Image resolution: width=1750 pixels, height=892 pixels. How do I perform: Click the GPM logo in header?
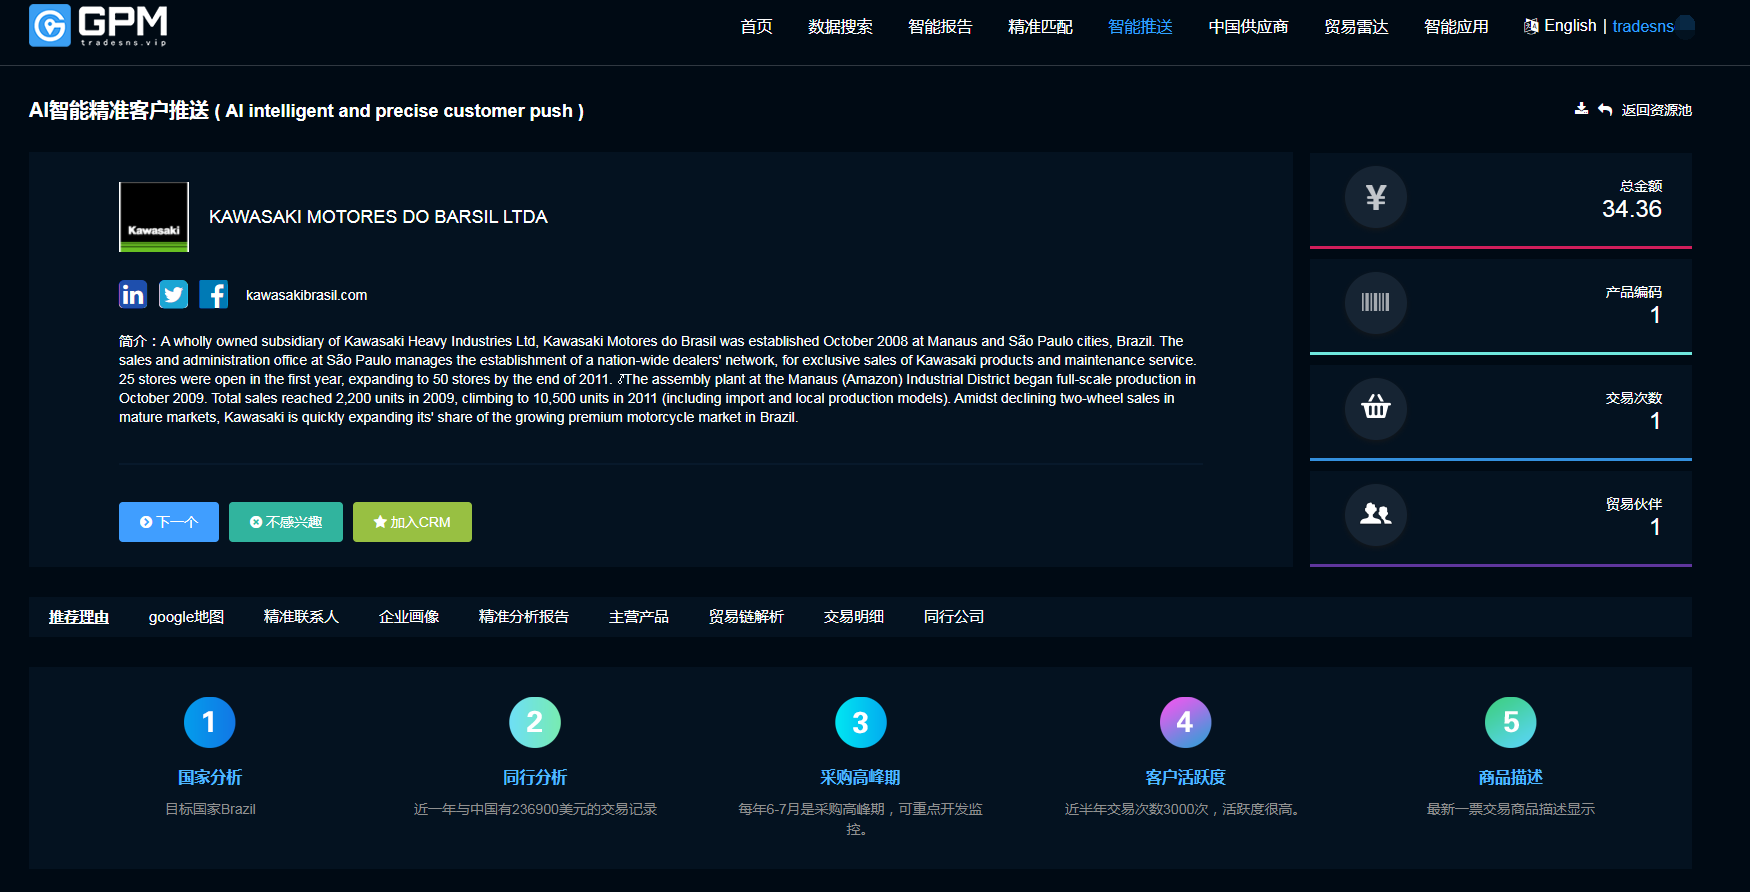pos(98,25)
